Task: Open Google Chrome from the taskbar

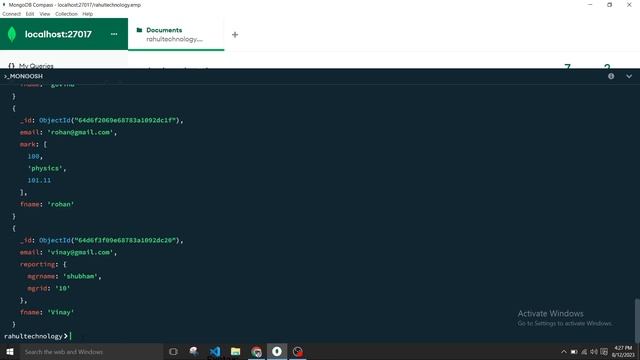Action: click(256, 351)
